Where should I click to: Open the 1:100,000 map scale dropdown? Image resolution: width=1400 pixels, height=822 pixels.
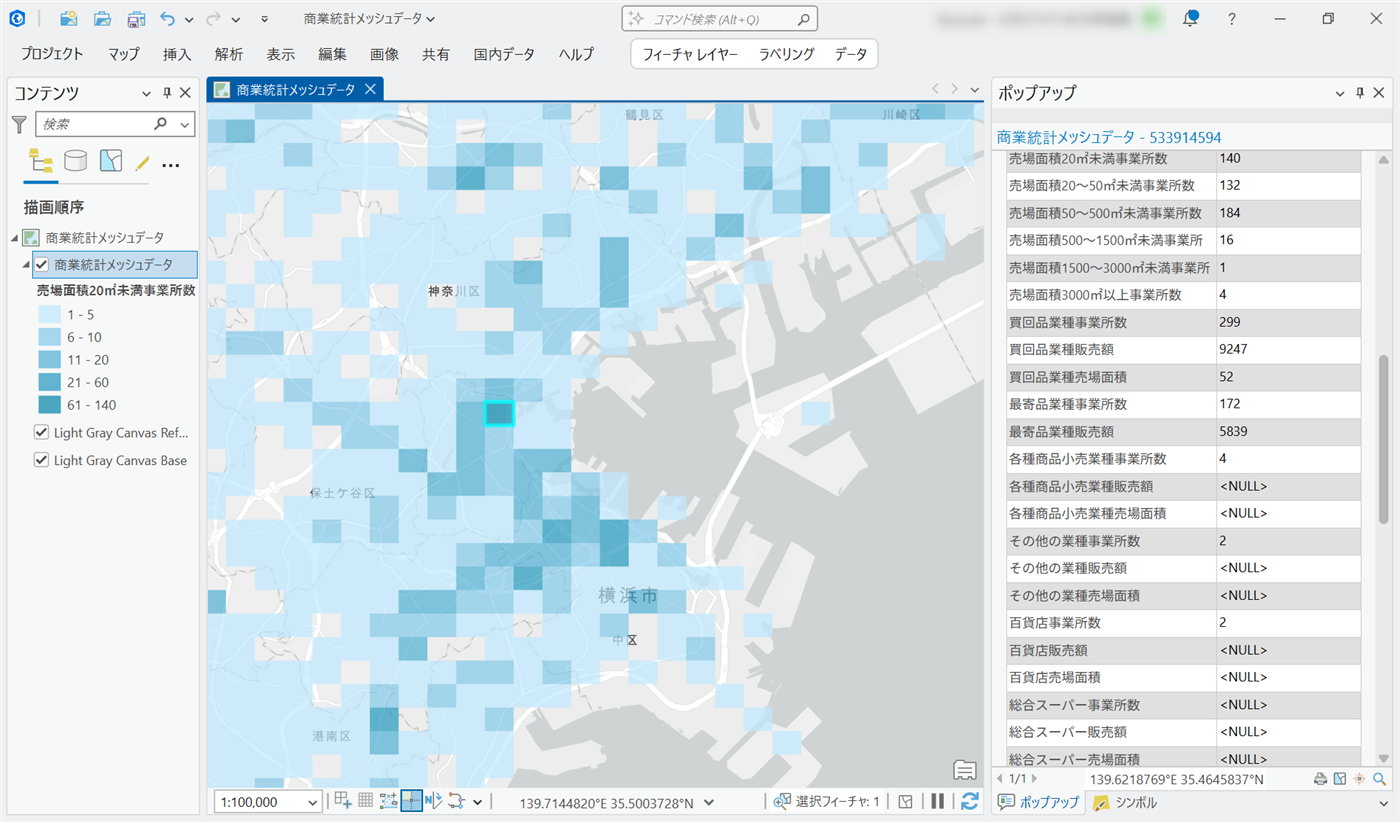tap(313, 802)
